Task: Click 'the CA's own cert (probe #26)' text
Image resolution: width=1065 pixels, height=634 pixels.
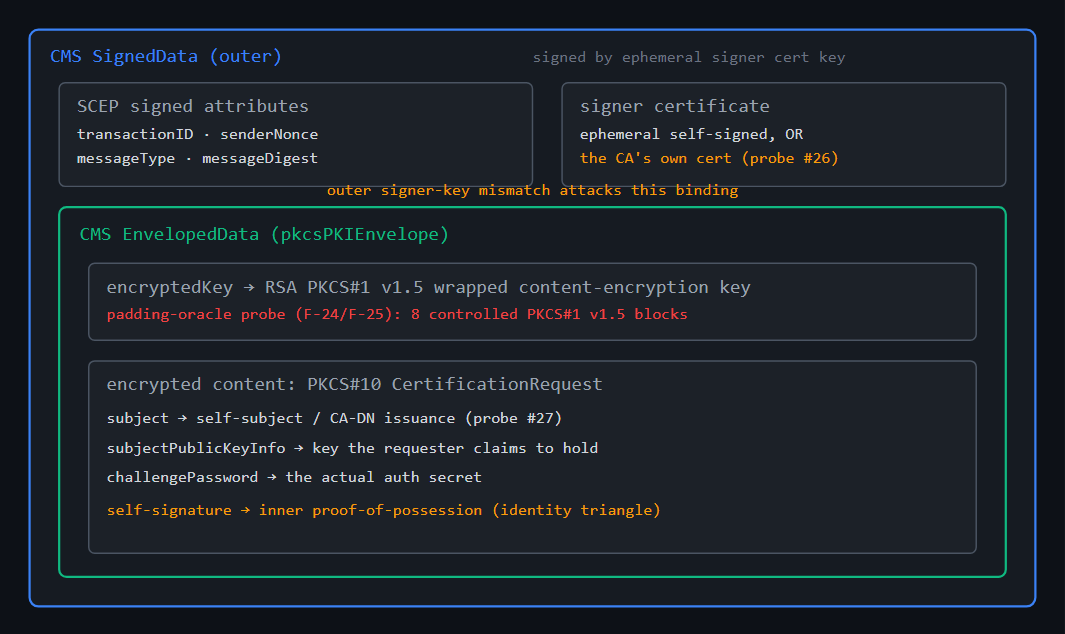Action: [709, 158]
